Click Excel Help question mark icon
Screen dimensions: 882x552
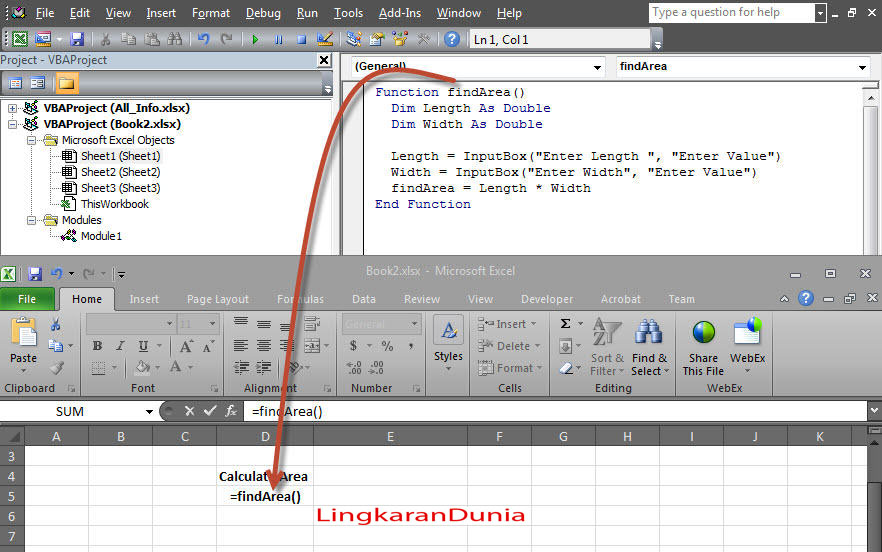pos(806,298)
